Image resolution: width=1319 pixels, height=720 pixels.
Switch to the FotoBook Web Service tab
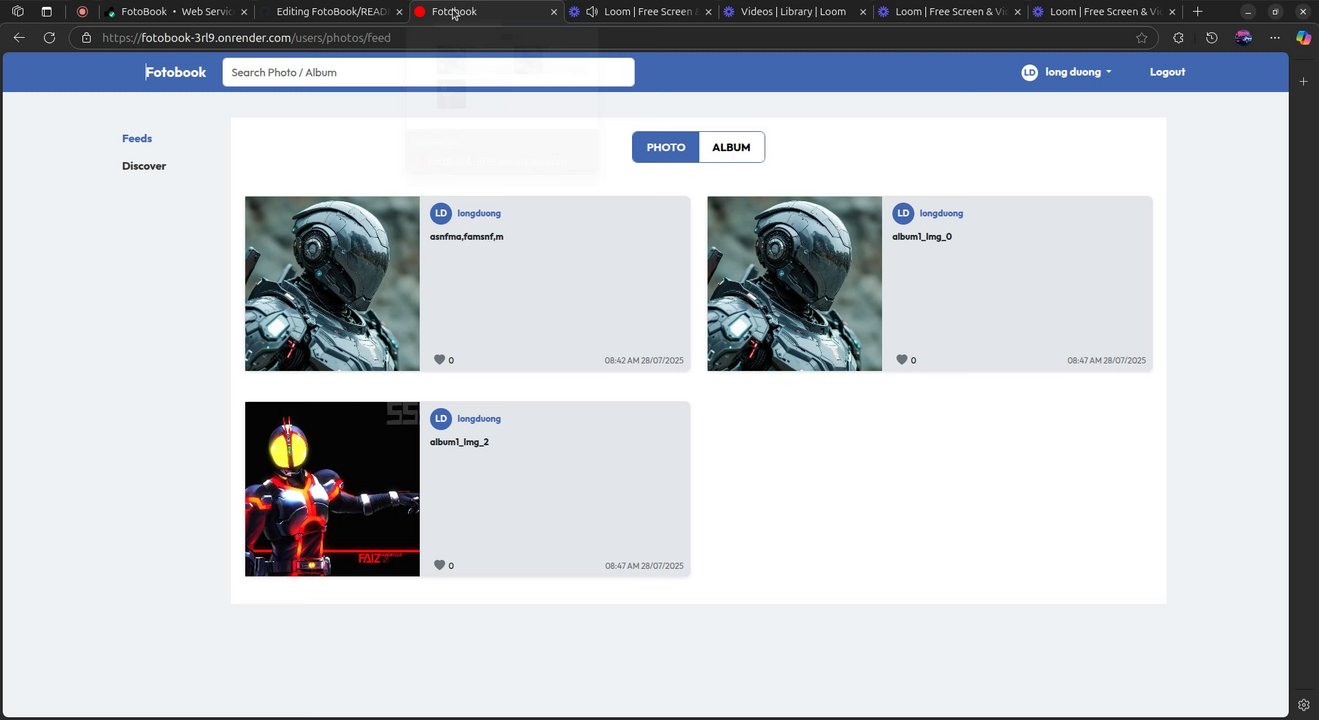pos(176,12)
